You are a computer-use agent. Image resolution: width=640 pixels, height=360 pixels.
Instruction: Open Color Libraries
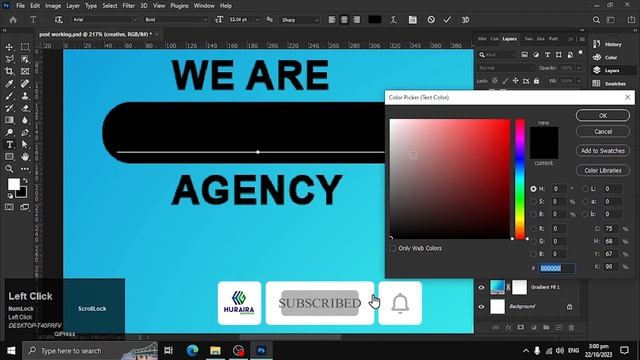(x=603, y=170)
